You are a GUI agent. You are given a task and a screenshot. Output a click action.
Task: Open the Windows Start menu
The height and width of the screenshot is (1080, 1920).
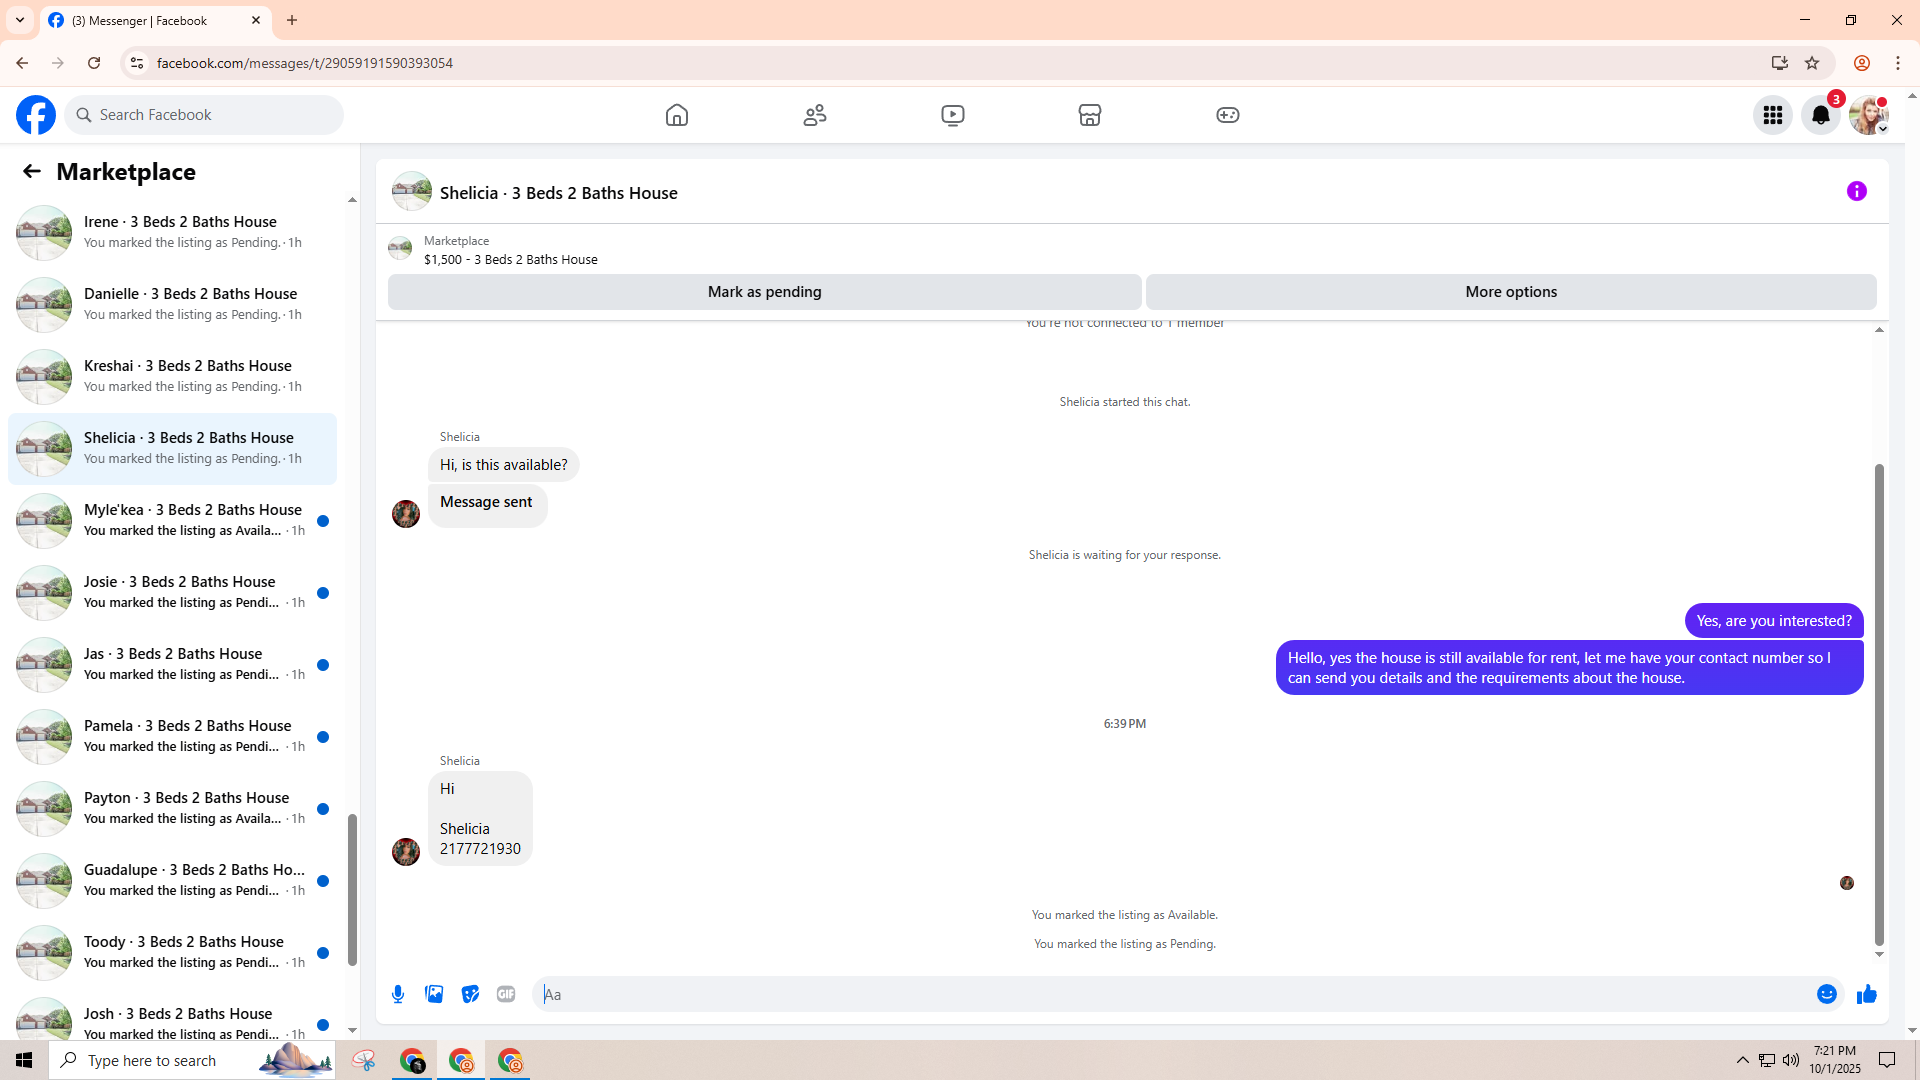24,1060
